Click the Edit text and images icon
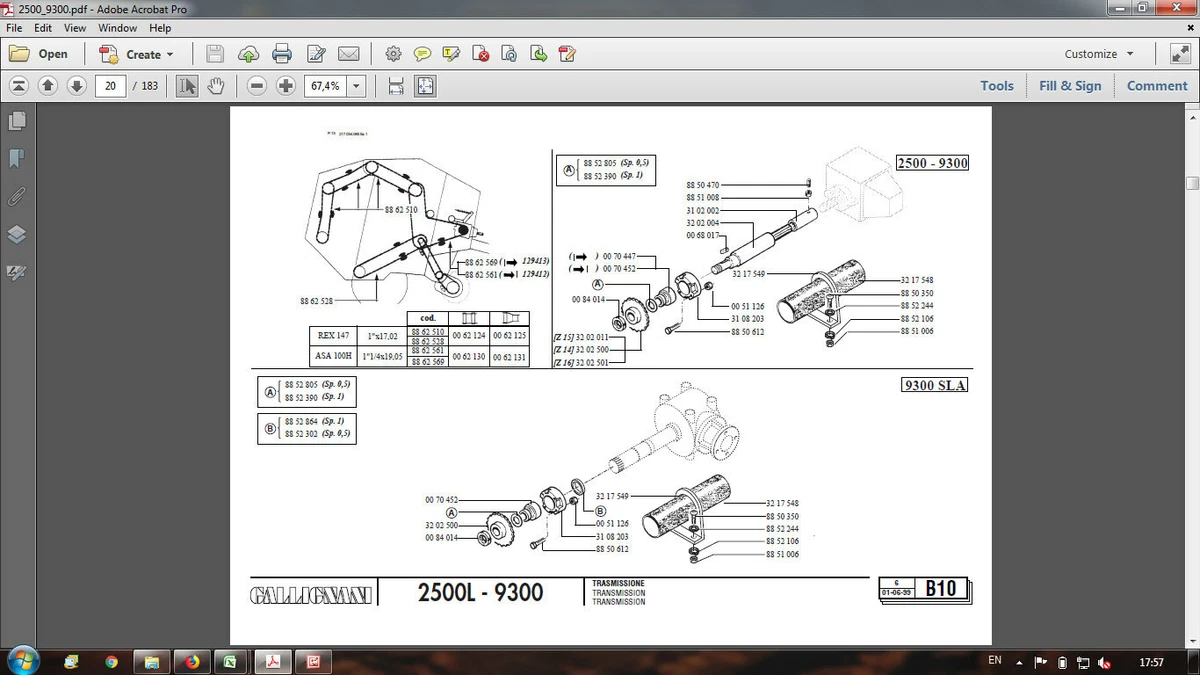Image resolution: width=1200 pixels, height=675 pixels. point(316,54)
